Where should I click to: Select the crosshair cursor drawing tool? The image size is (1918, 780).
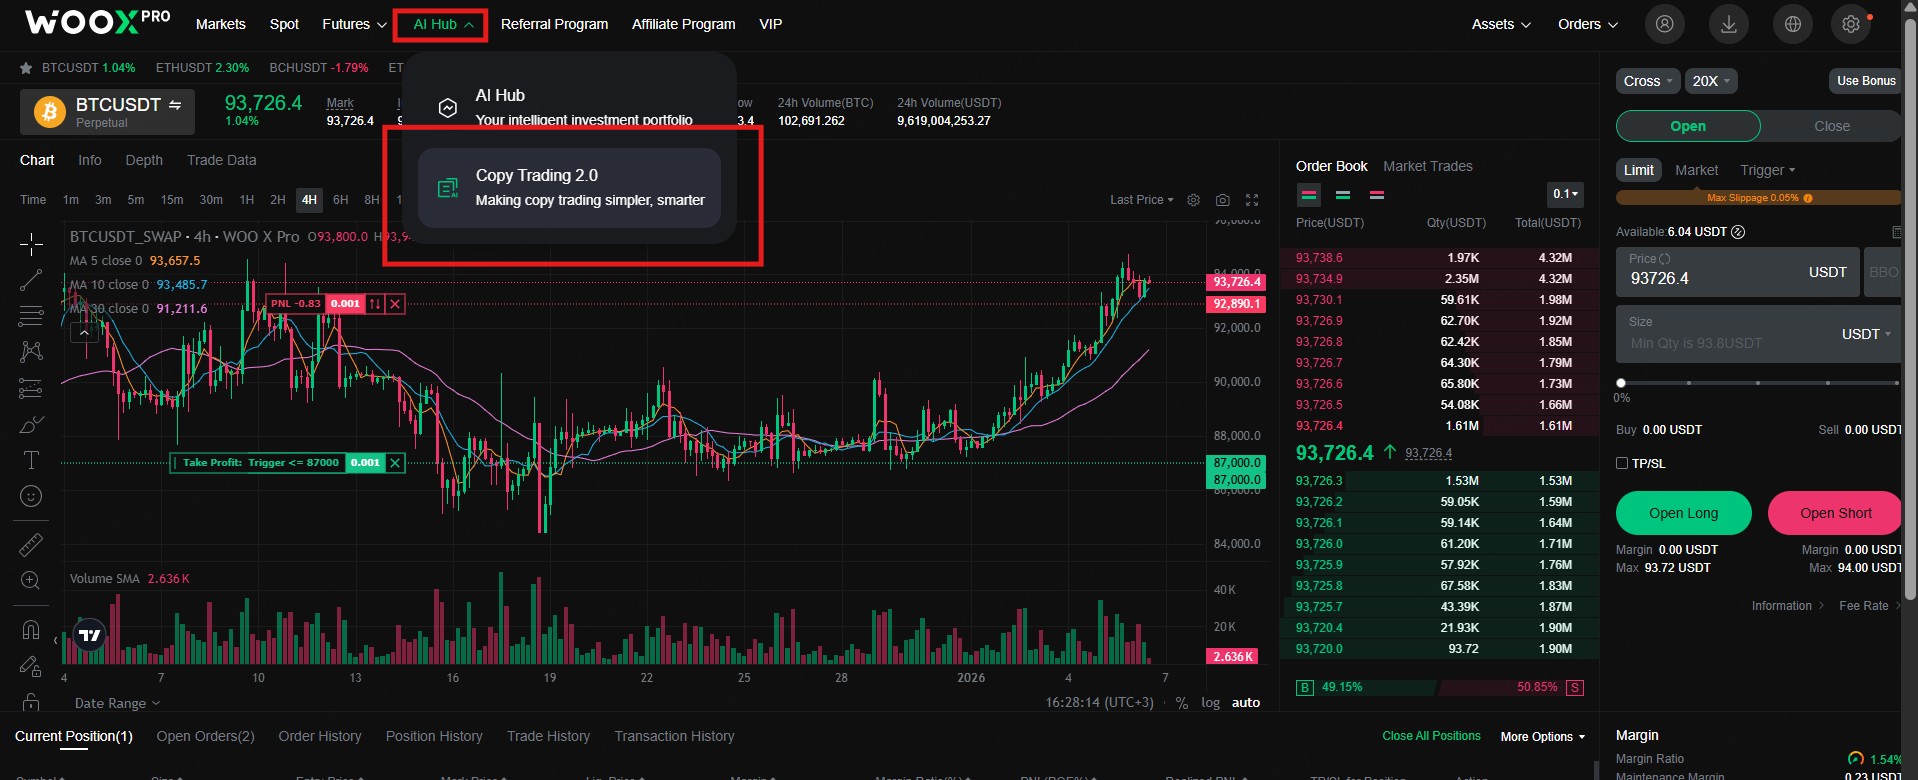click(x=31, y=244)
